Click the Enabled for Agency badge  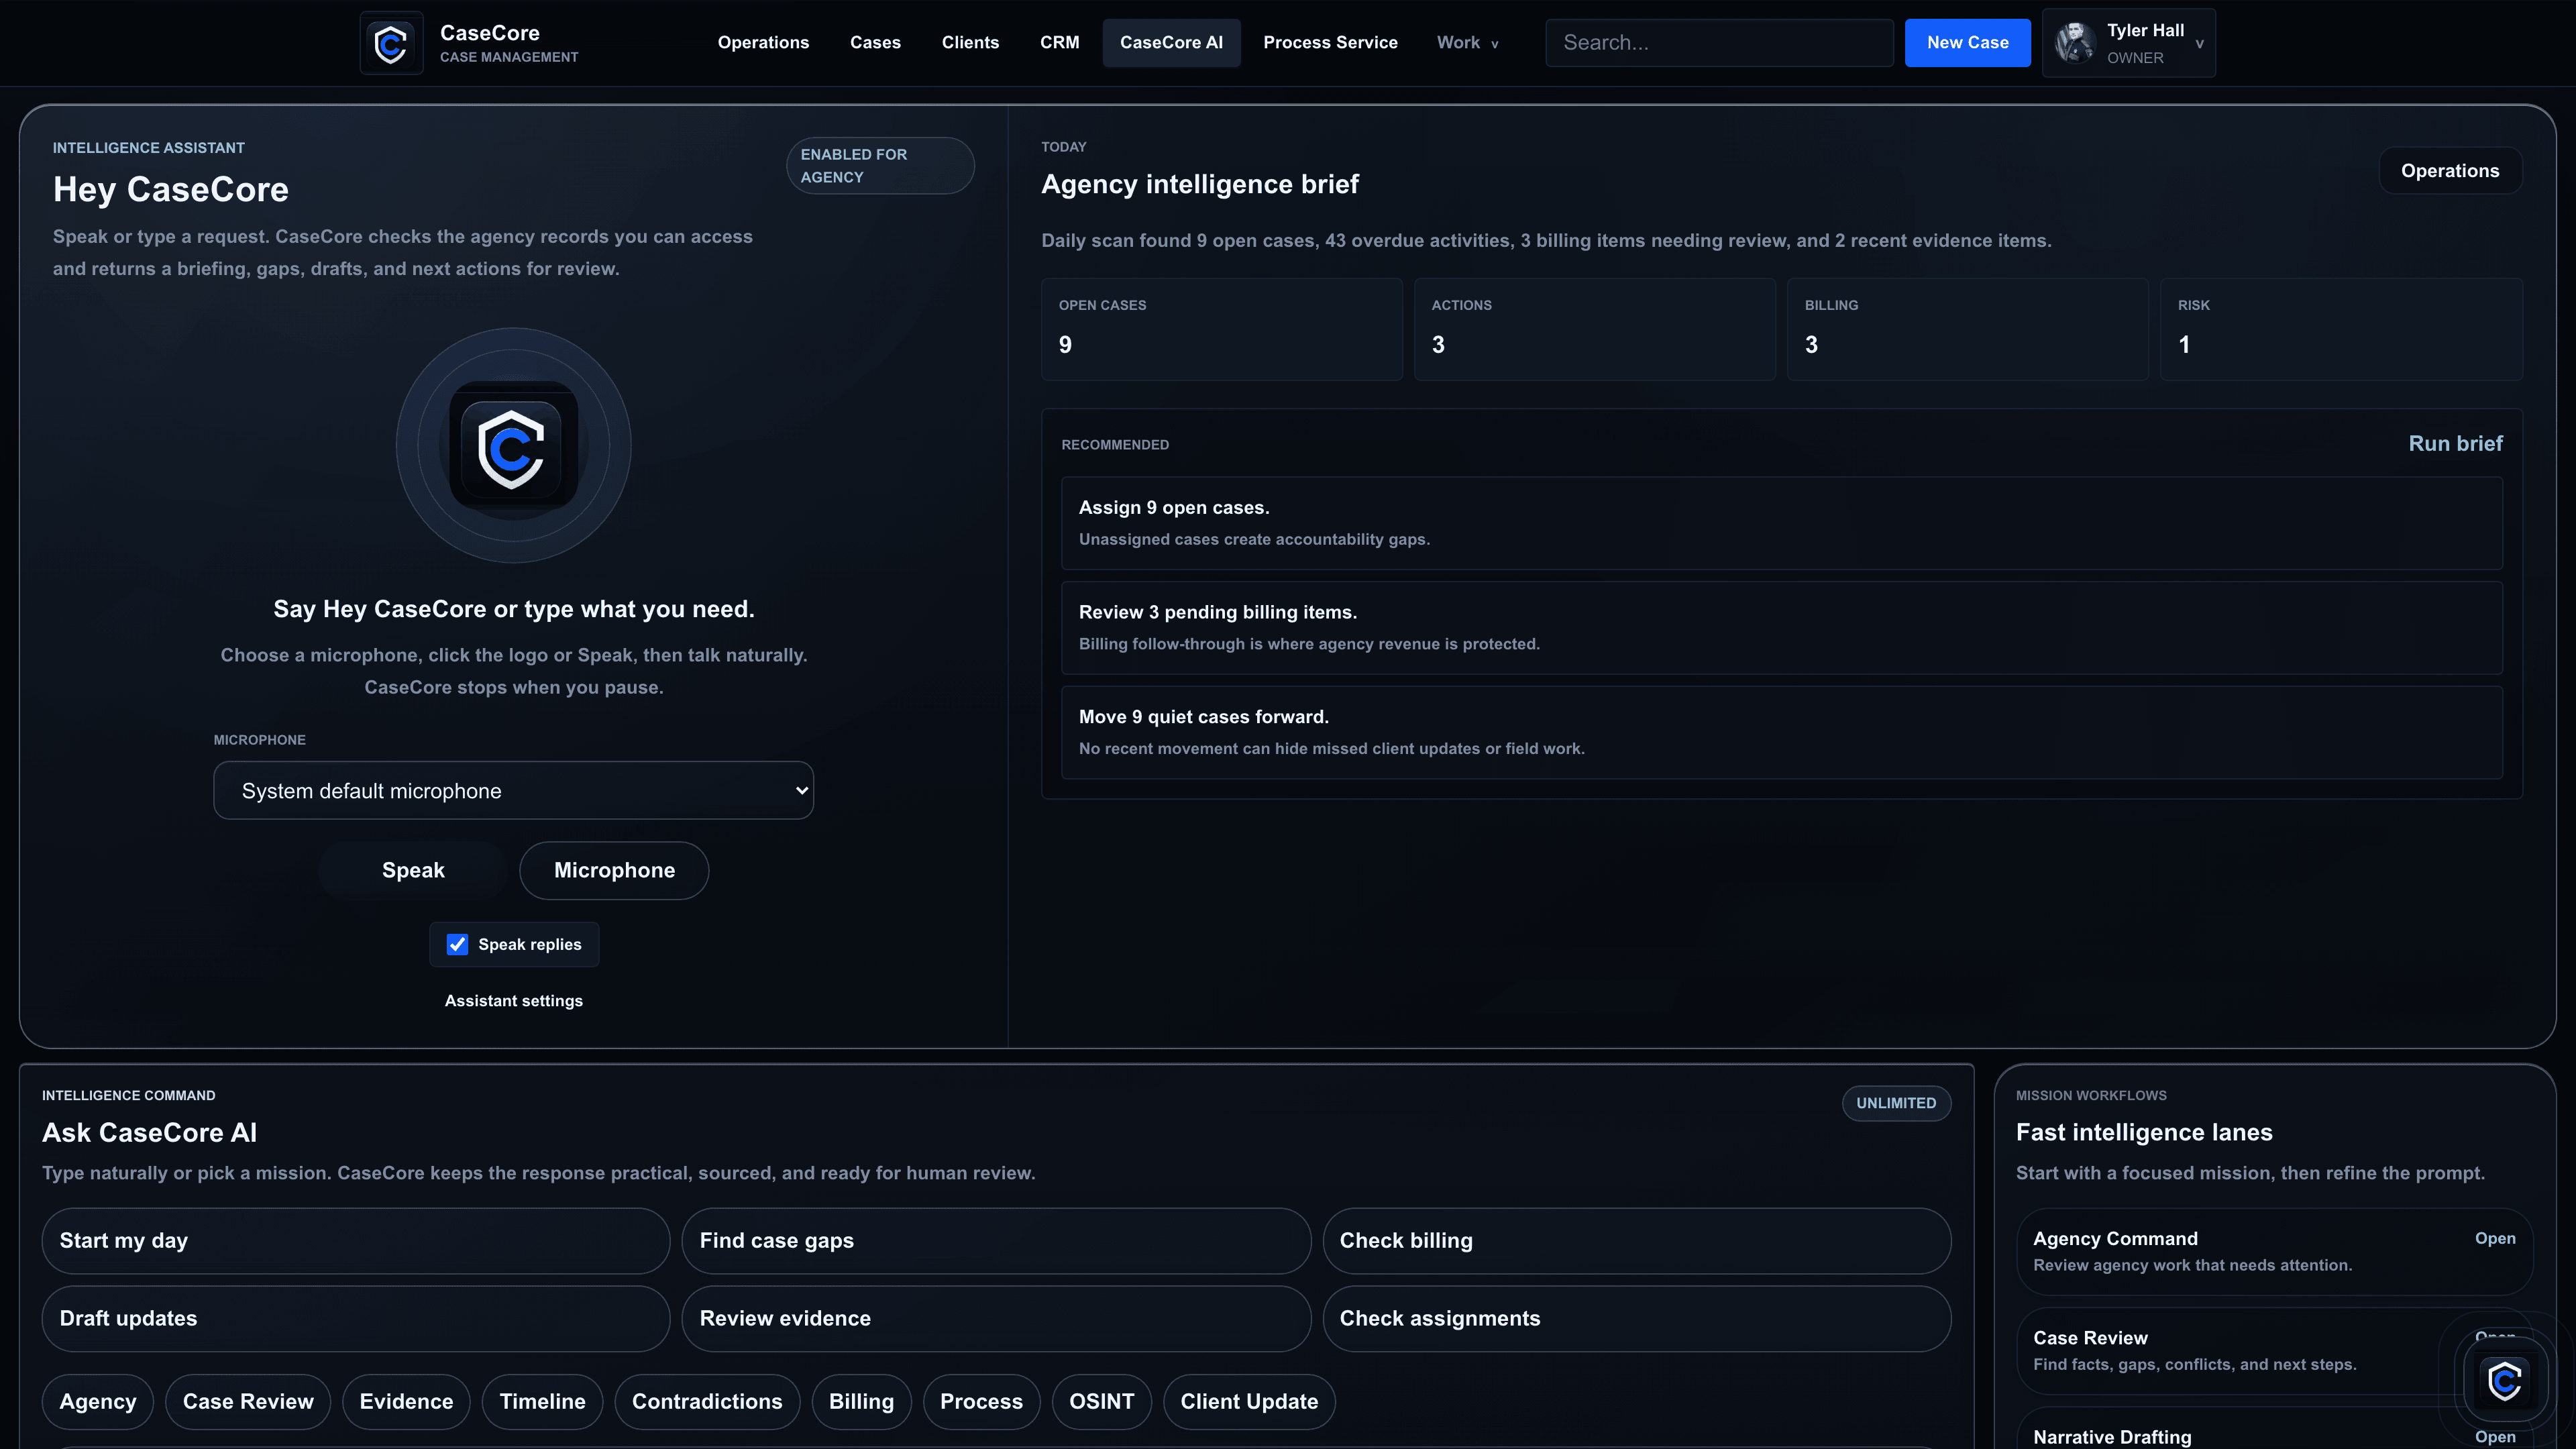point(880,165)
